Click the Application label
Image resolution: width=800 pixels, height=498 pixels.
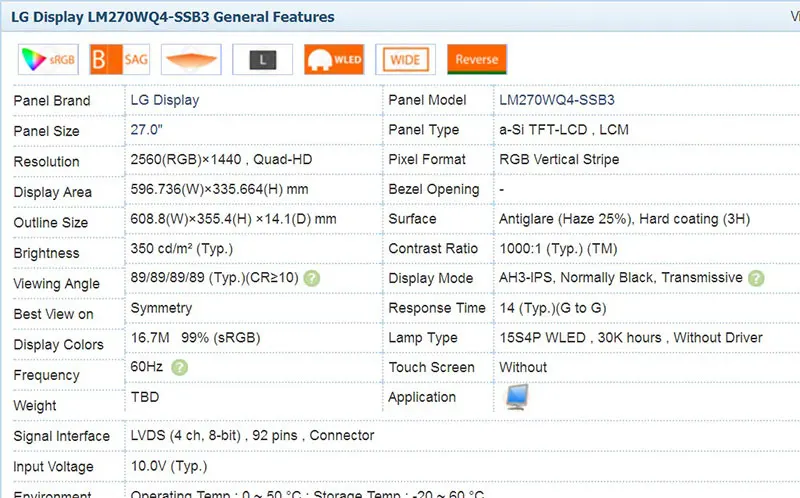(x=422, y=397)
